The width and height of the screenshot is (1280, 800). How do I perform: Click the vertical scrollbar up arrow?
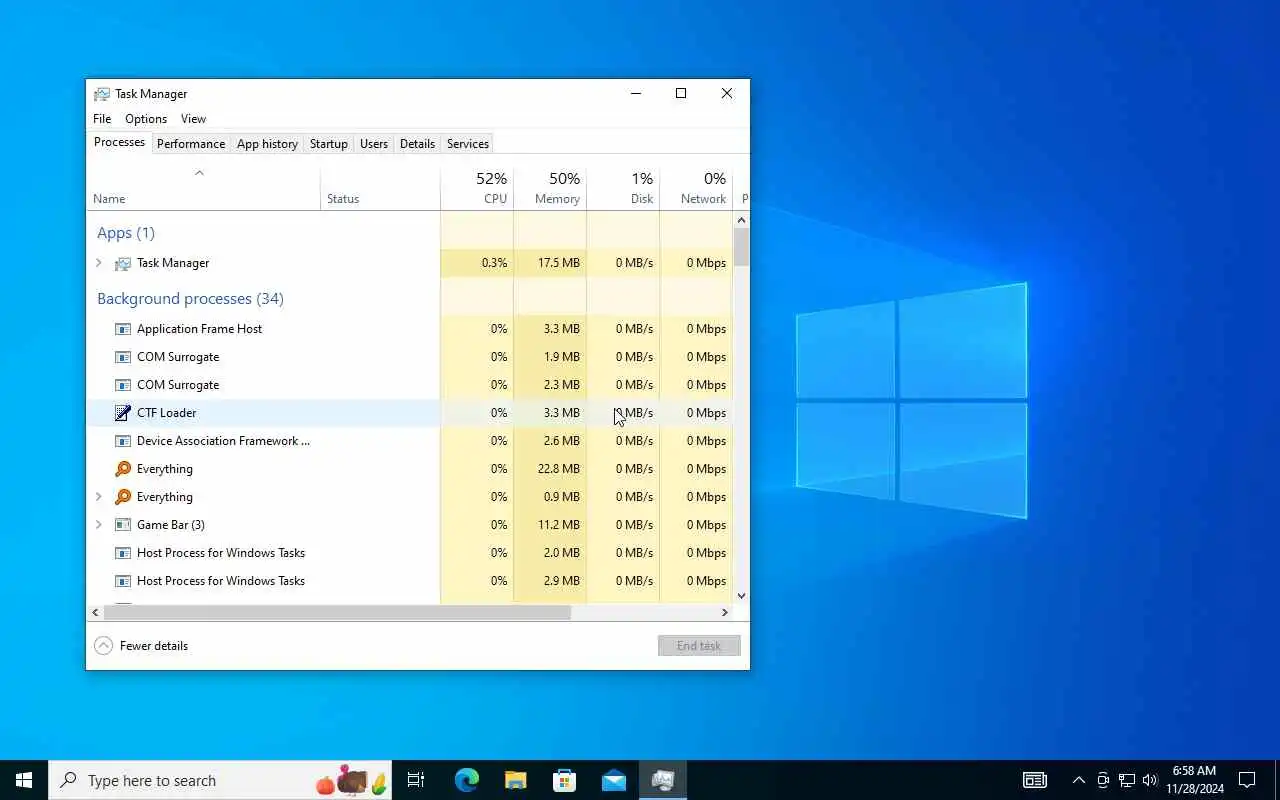pyautogui.click(x=741, y=220)
